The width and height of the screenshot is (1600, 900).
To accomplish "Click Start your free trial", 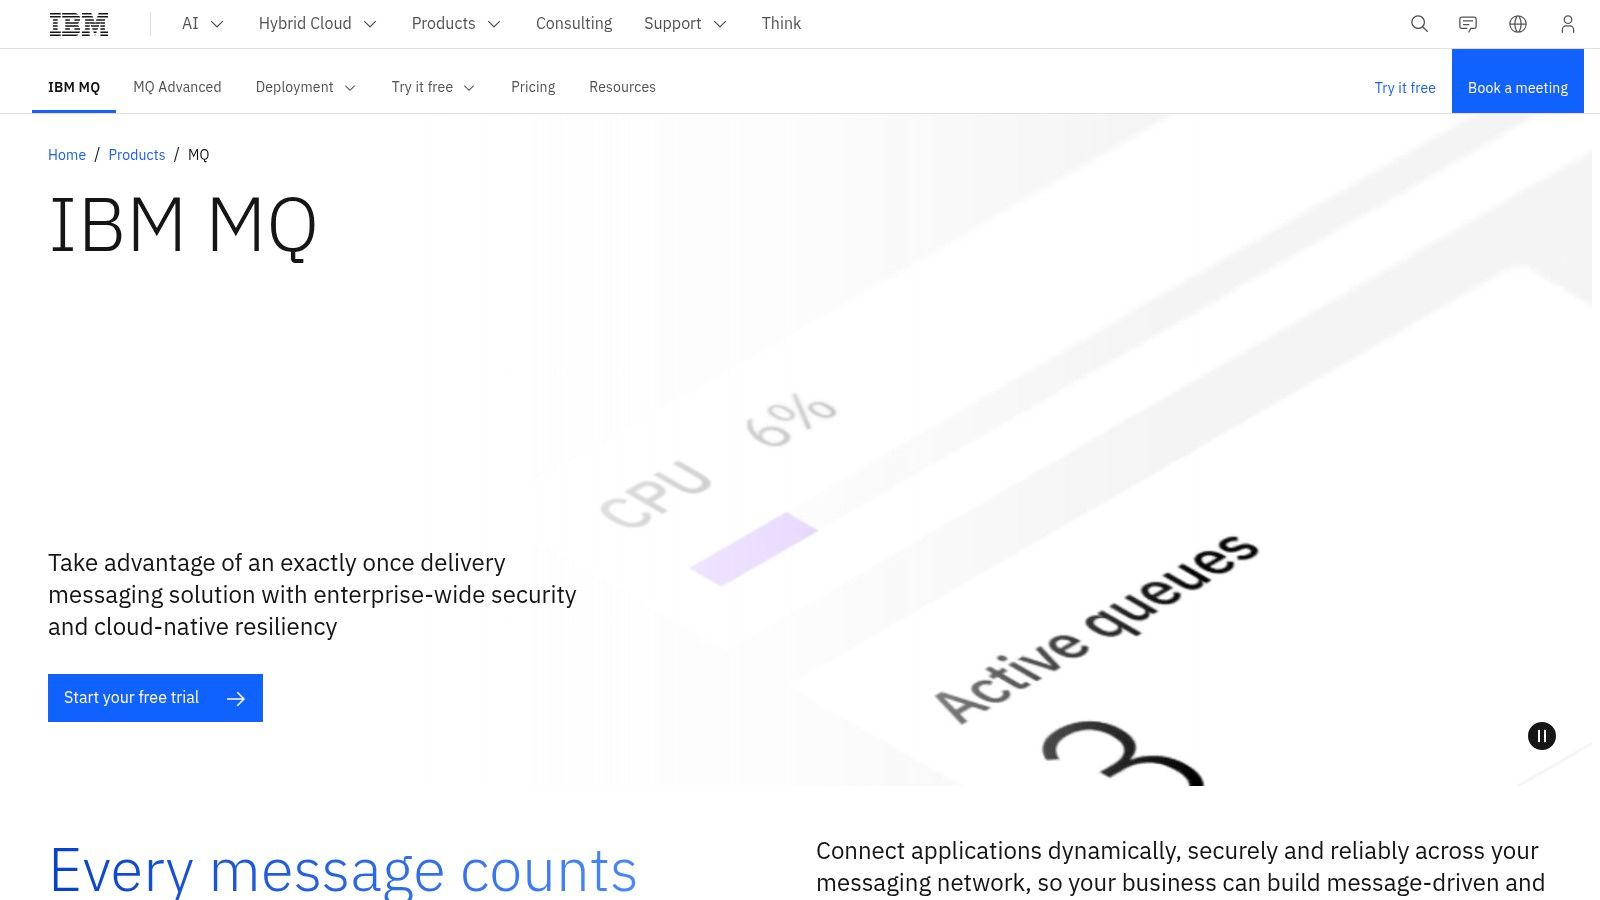I will 131,697.
